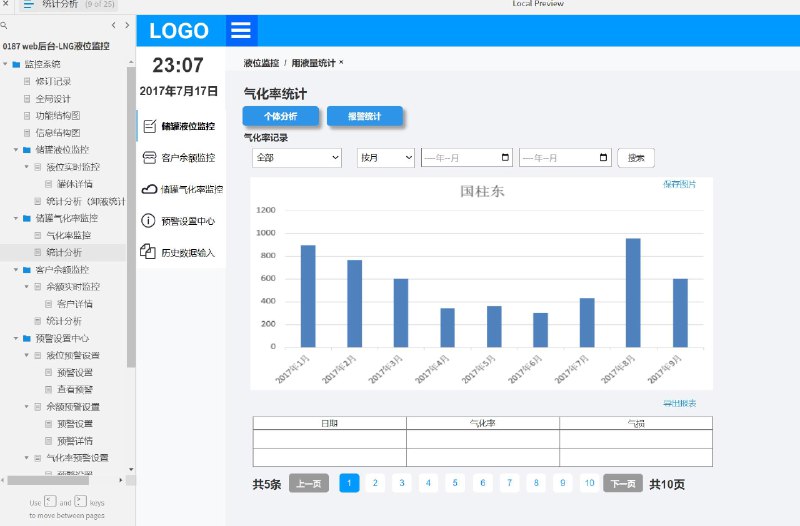Click the 客户余额监控 sidebar icon
Screen dimensions: 800x526
(149, 158)
